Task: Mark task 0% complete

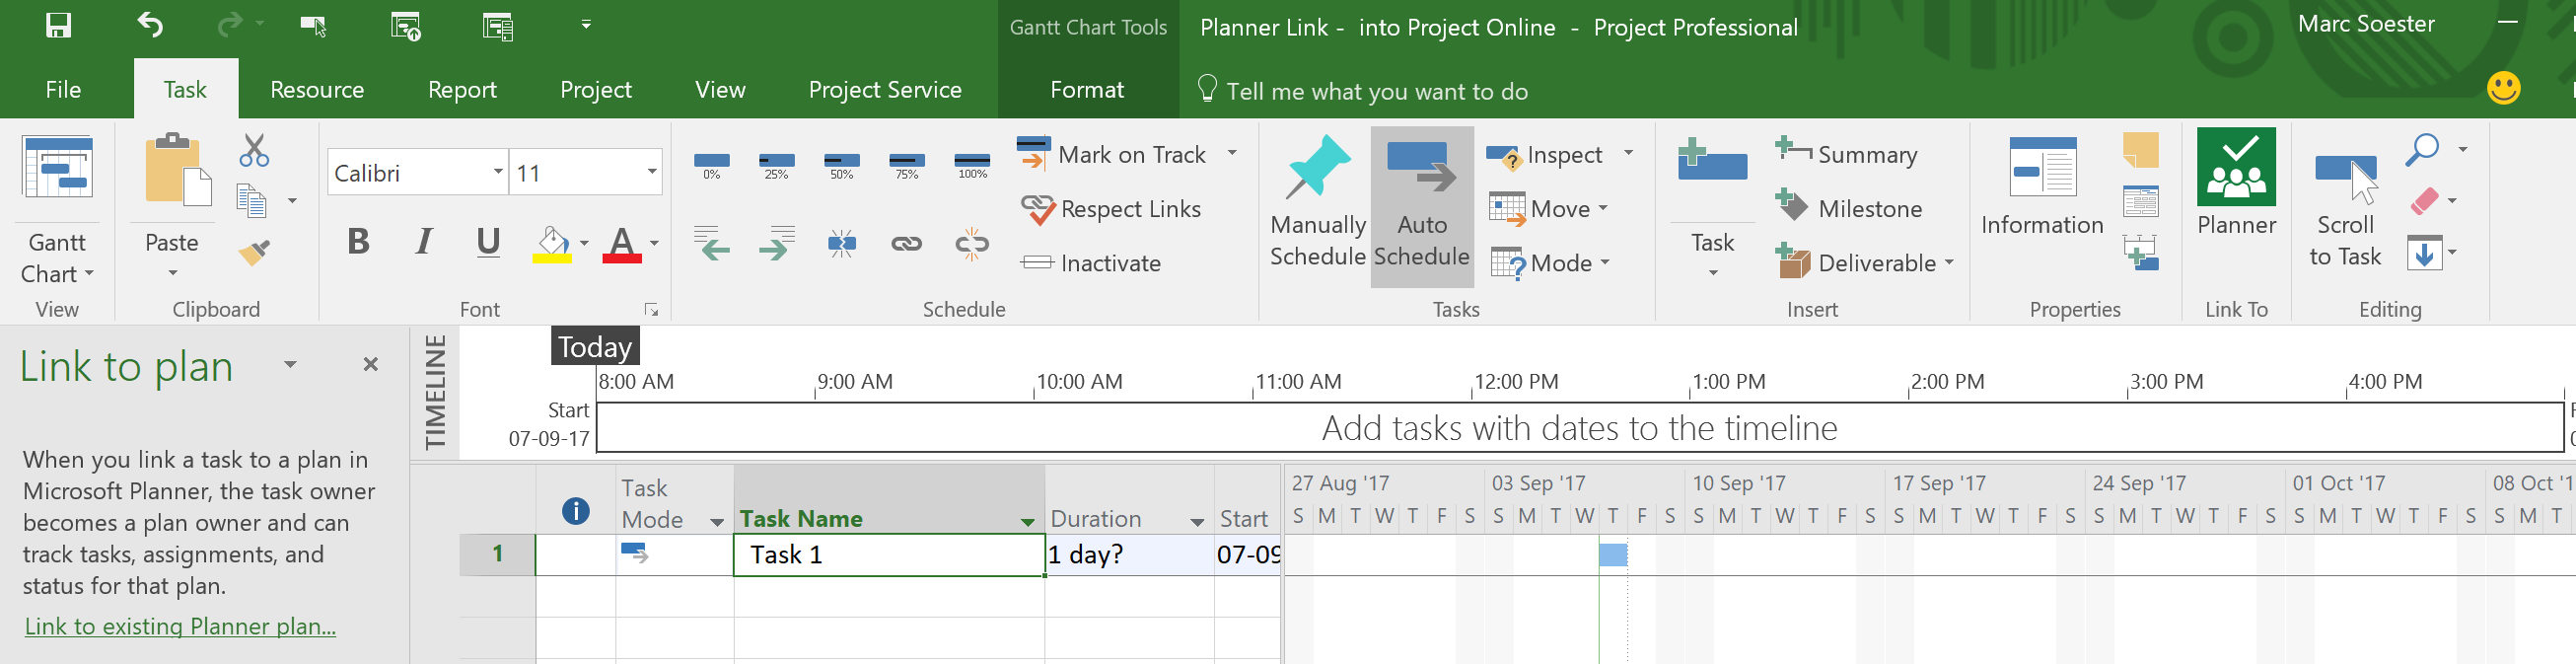Action: click(711, 165)
